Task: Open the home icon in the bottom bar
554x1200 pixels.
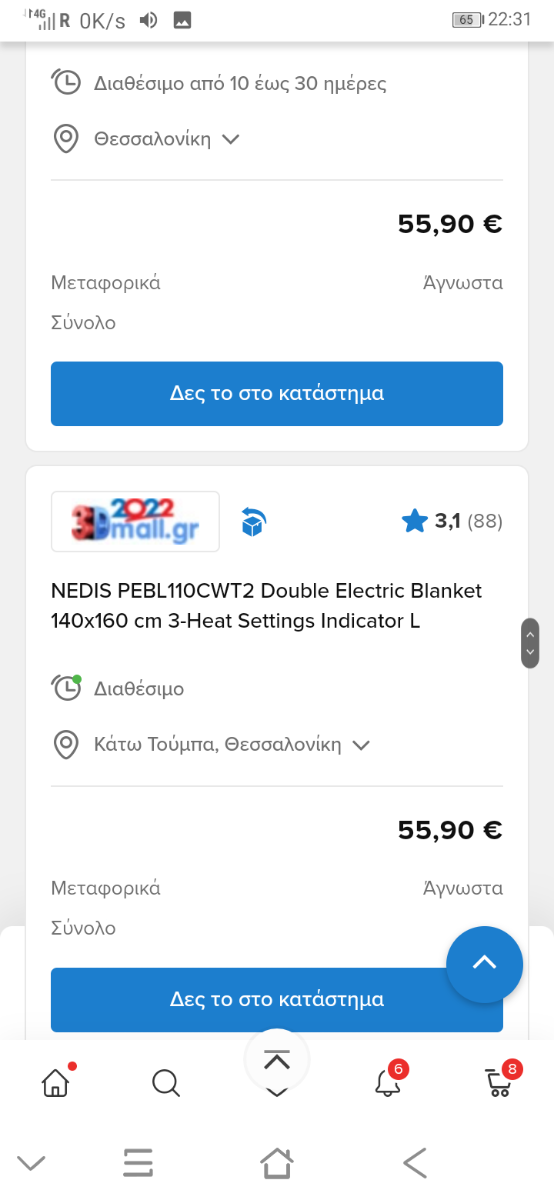Action: (x=57, y=1082)
